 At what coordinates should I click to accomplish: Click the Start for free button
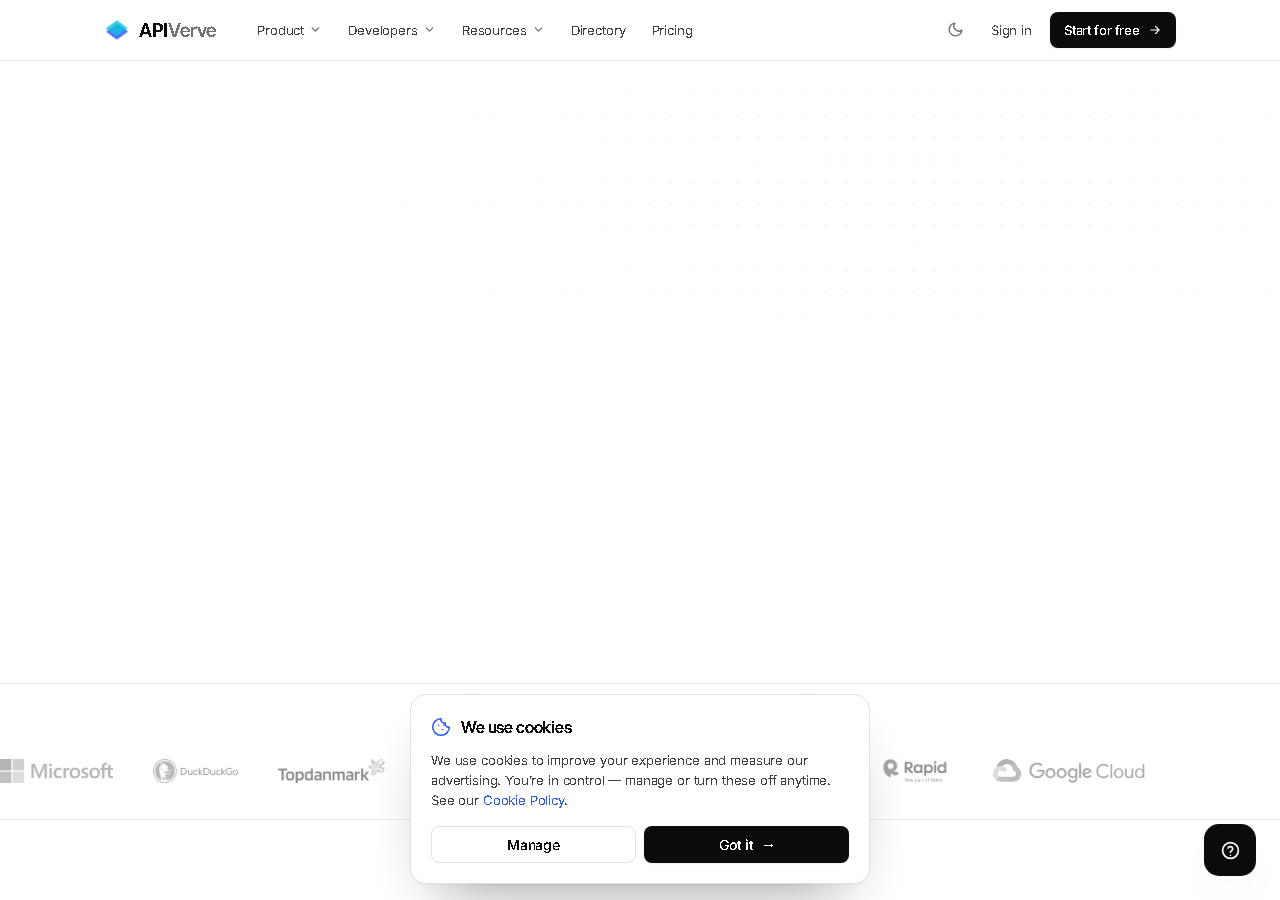(x=1113, y=30)
